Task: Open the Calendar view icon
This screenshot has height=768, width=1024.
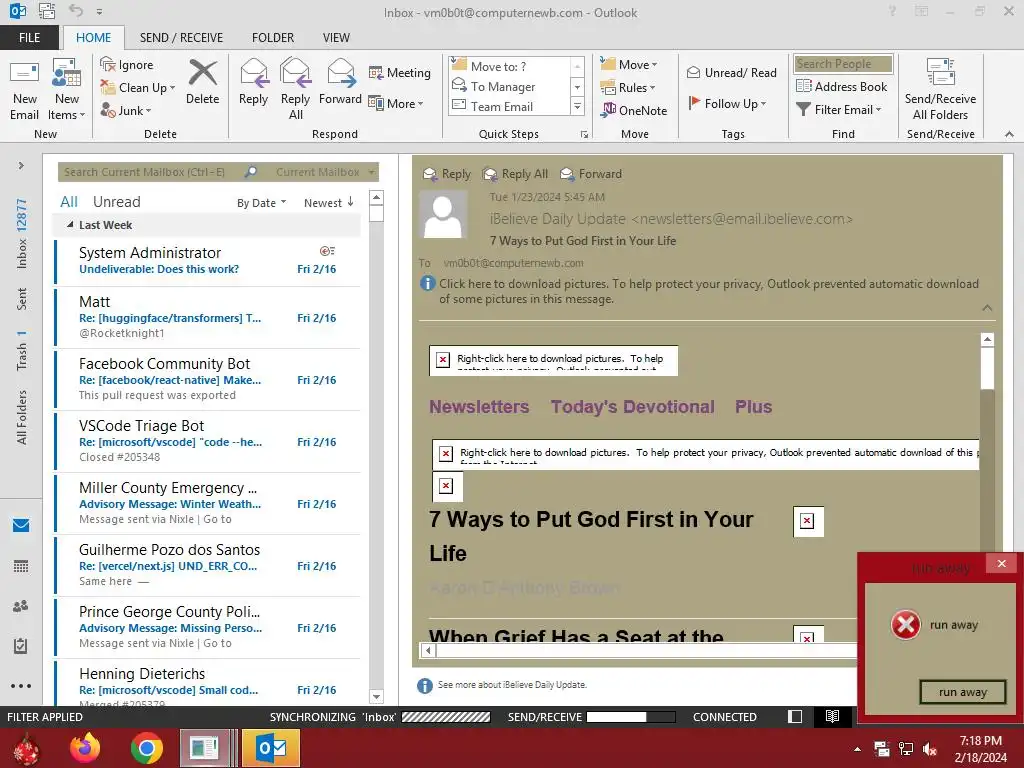Action: point(21,566)
